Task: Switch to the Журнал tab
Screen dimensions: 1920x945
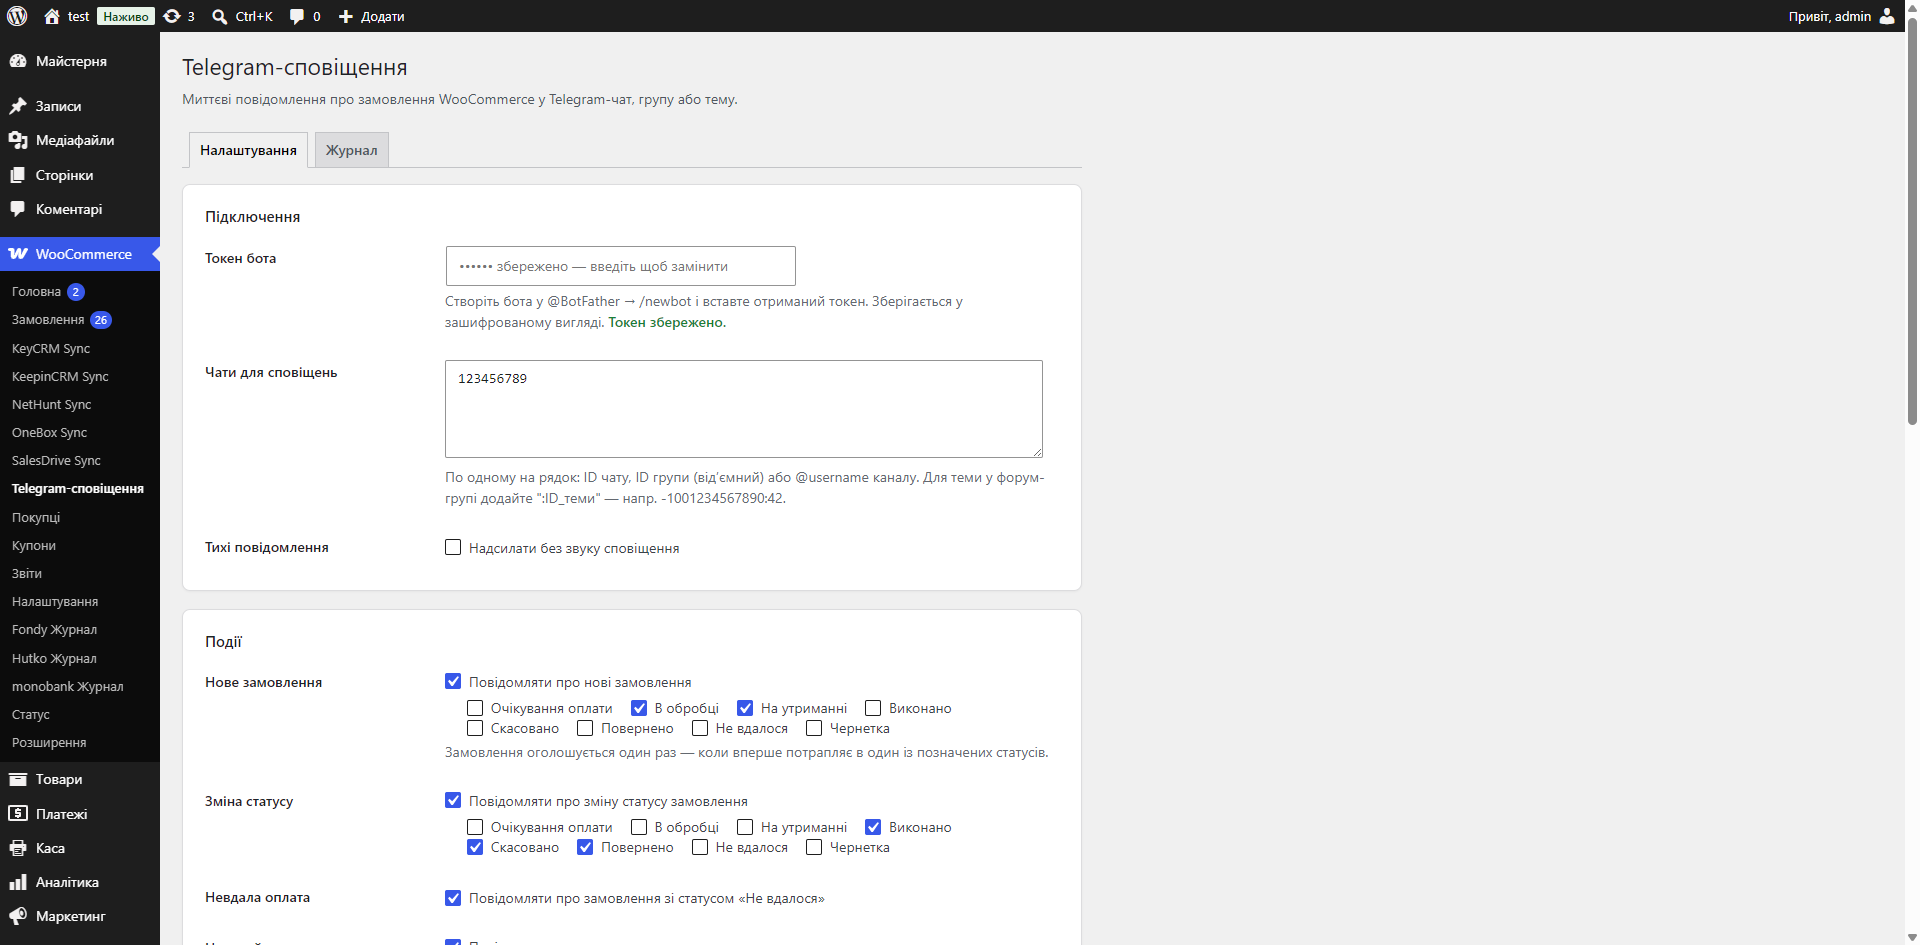Action: point(352,150)
